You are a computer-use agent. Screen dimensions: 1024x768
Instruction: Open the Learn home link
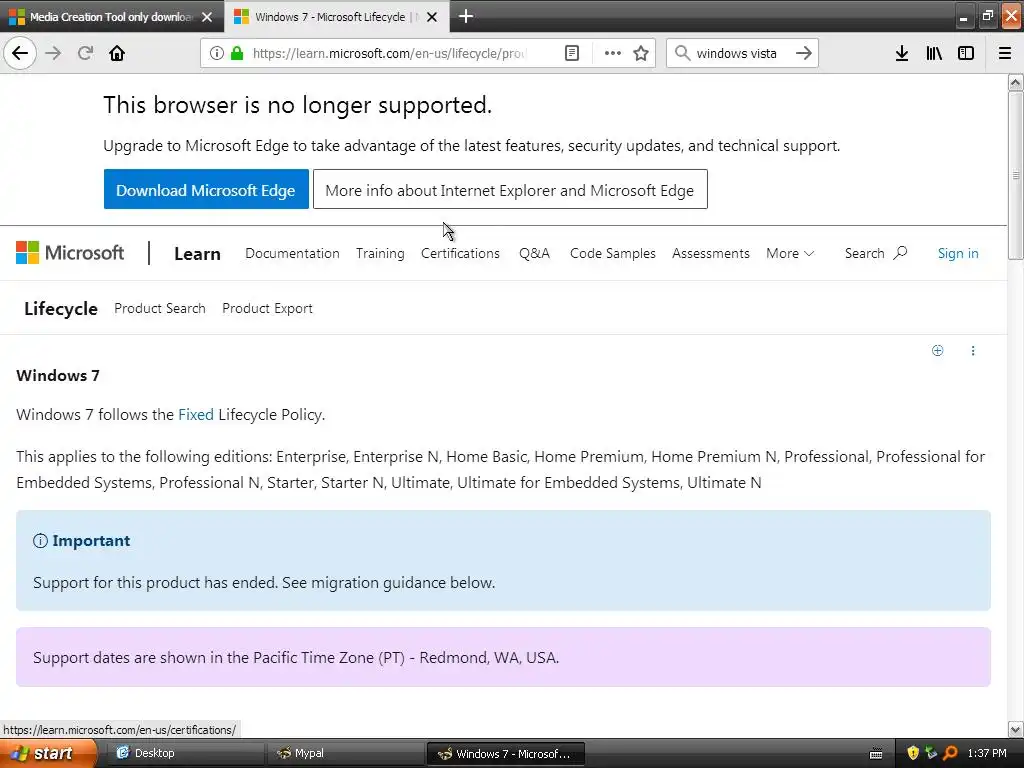click(197, 253)
